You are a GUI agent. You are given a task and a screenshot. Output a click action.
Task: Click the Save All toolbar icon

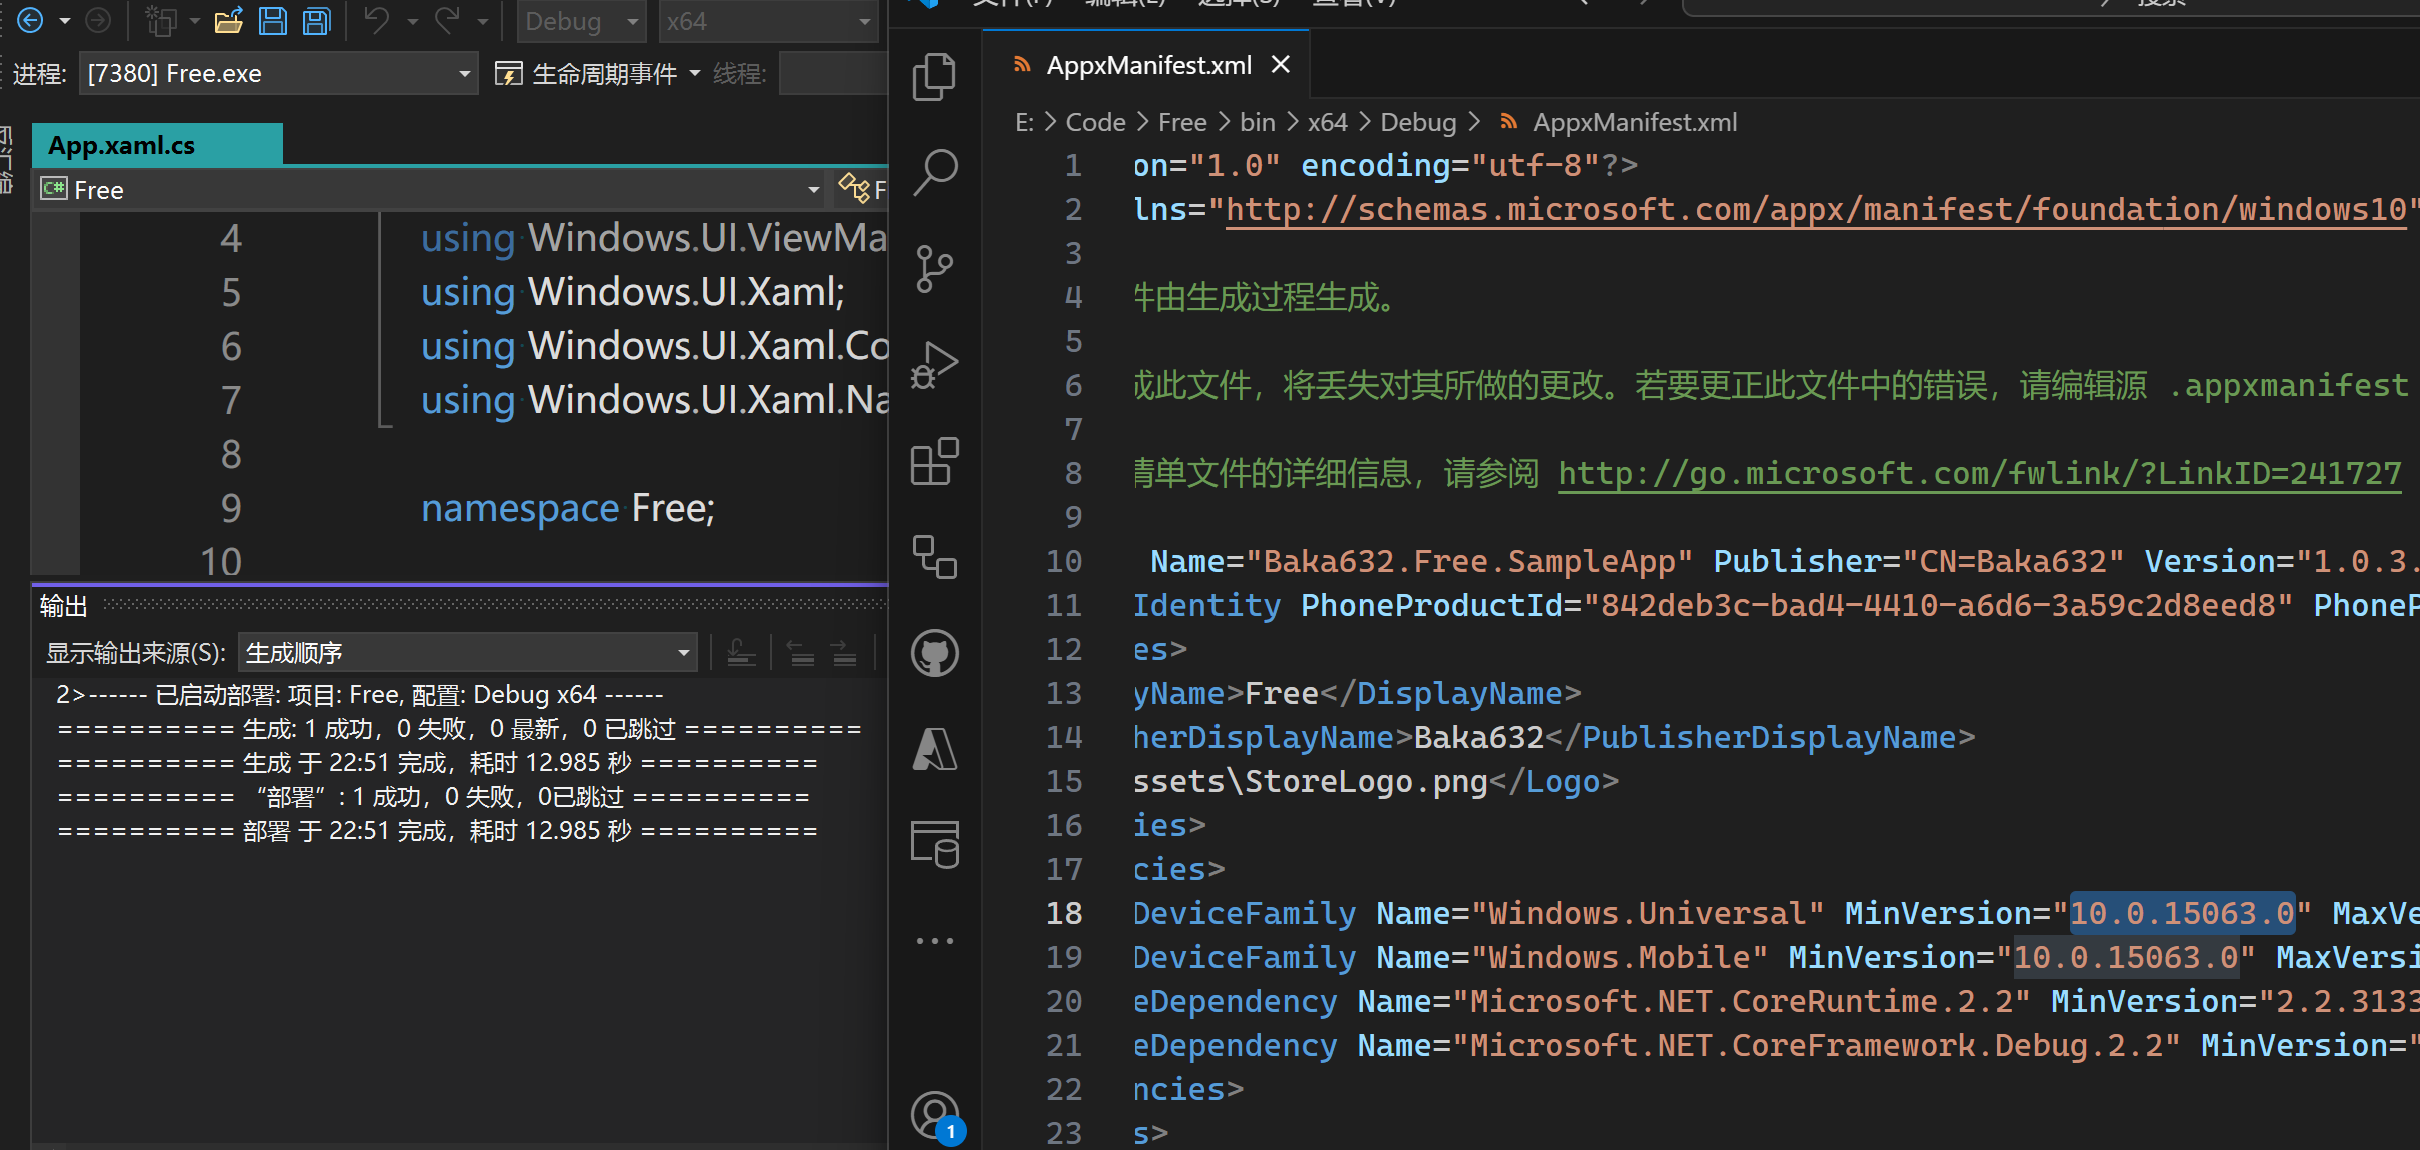pyautogui.click(x=317, y=21)
